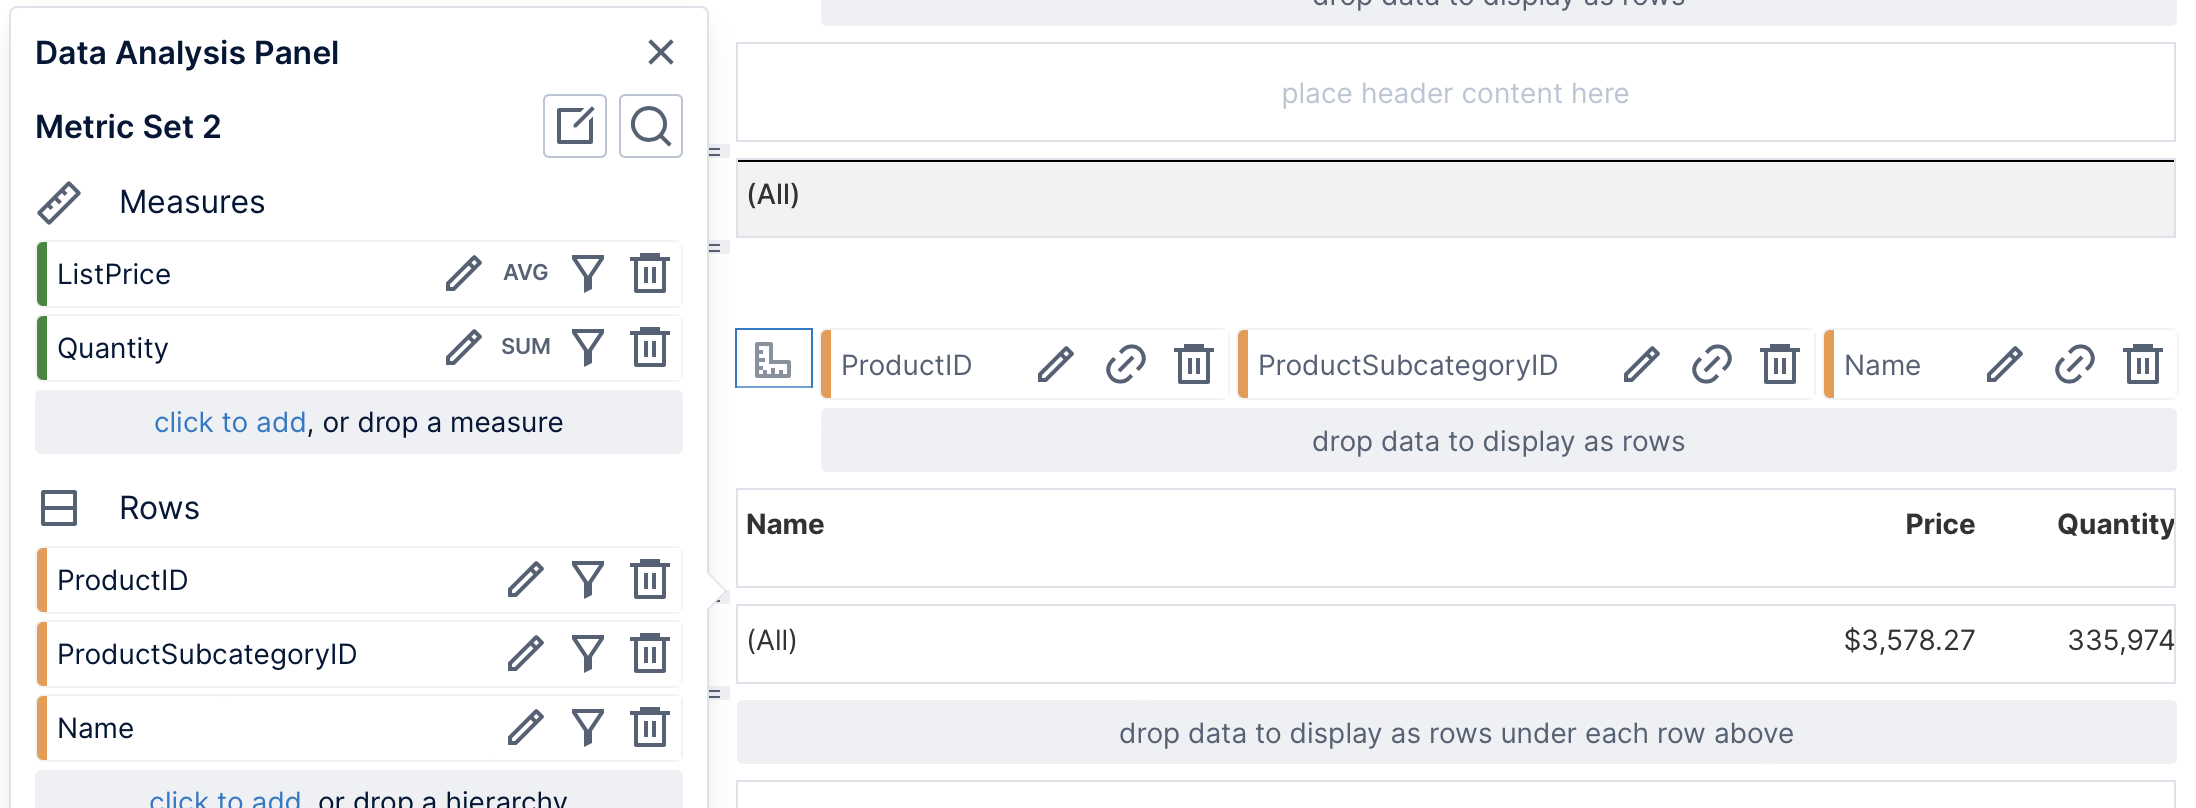Click the table layout icon left of ProductID

(773, 358)
